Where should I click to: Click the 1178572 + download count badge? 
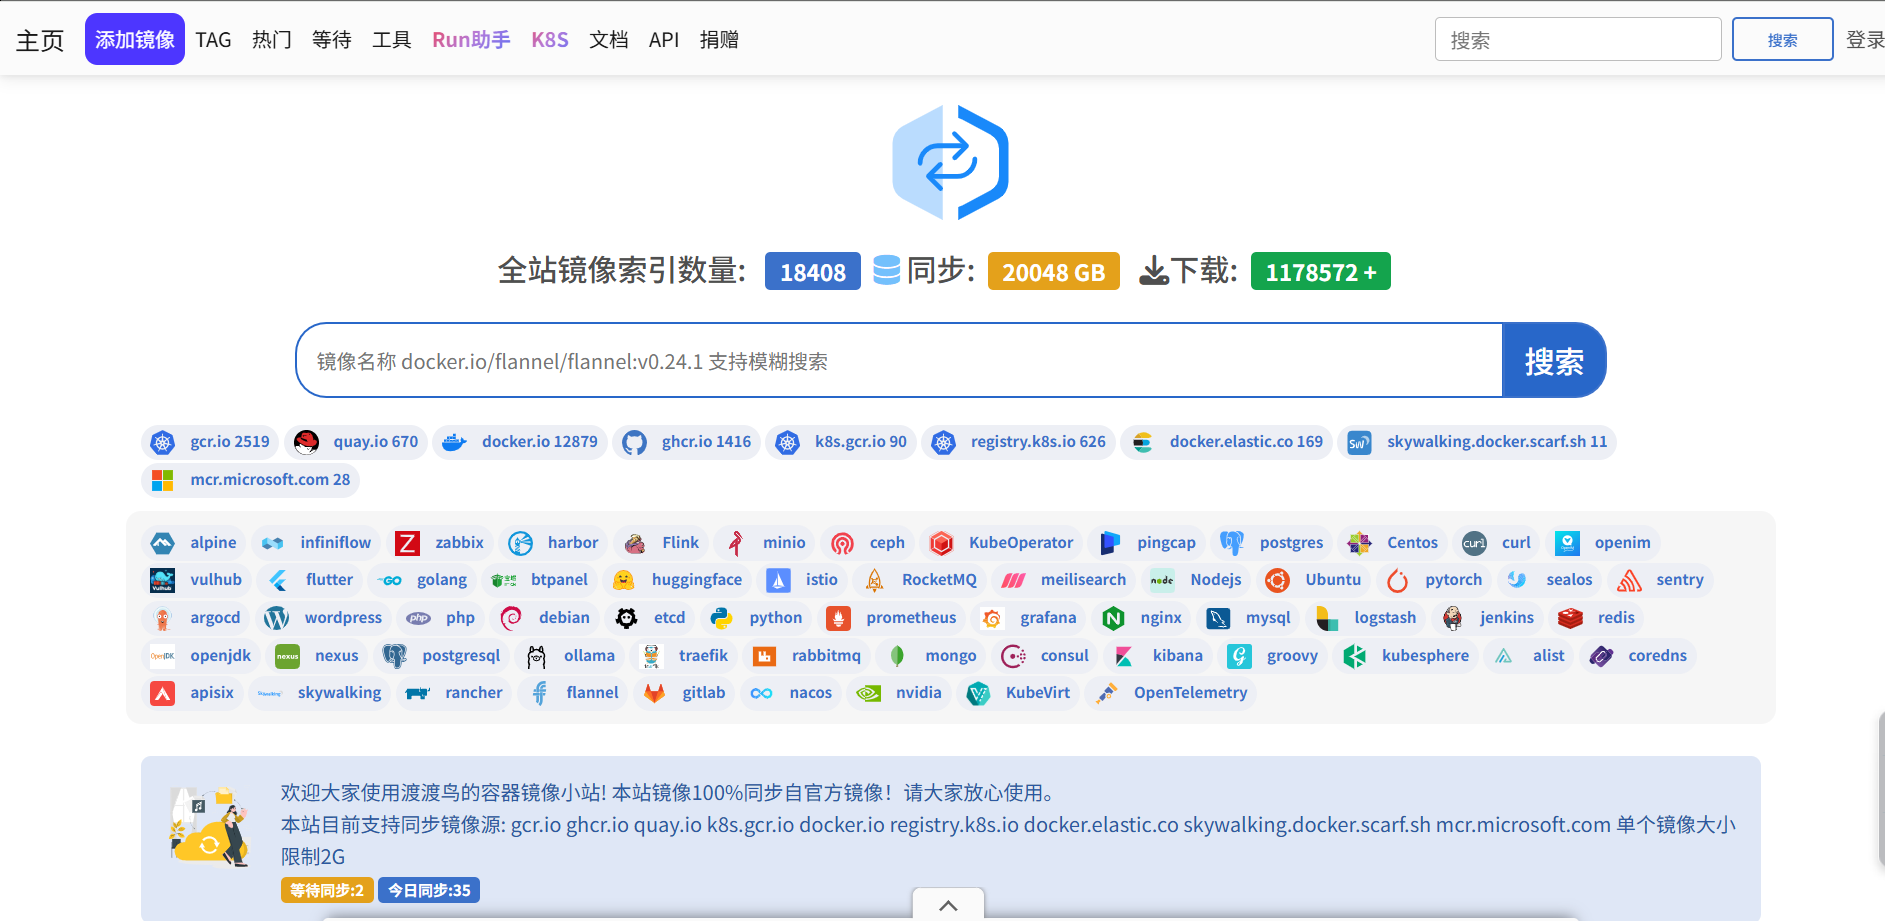(1321, 271)
